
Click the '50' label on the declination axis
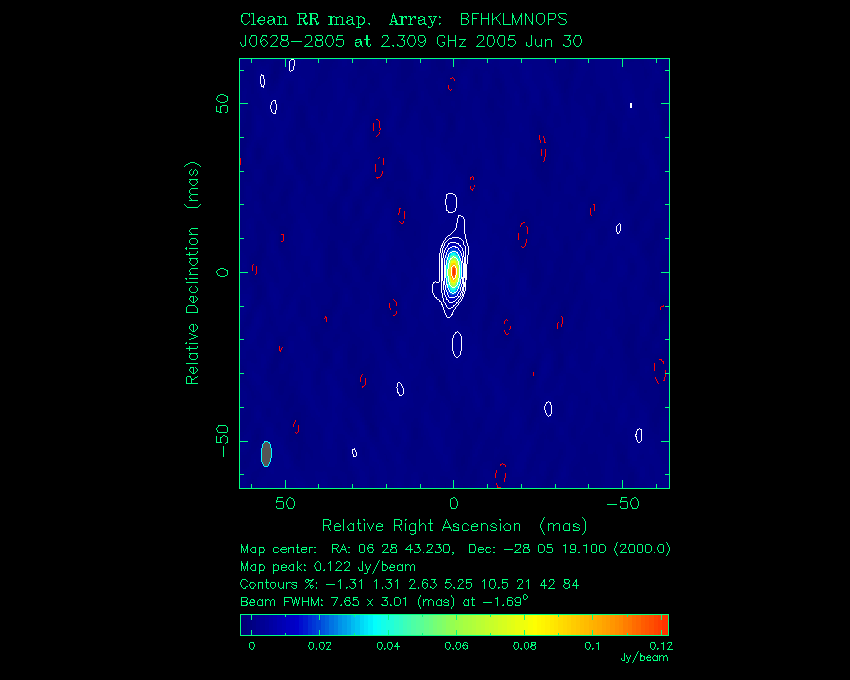[x=223, y=104]
